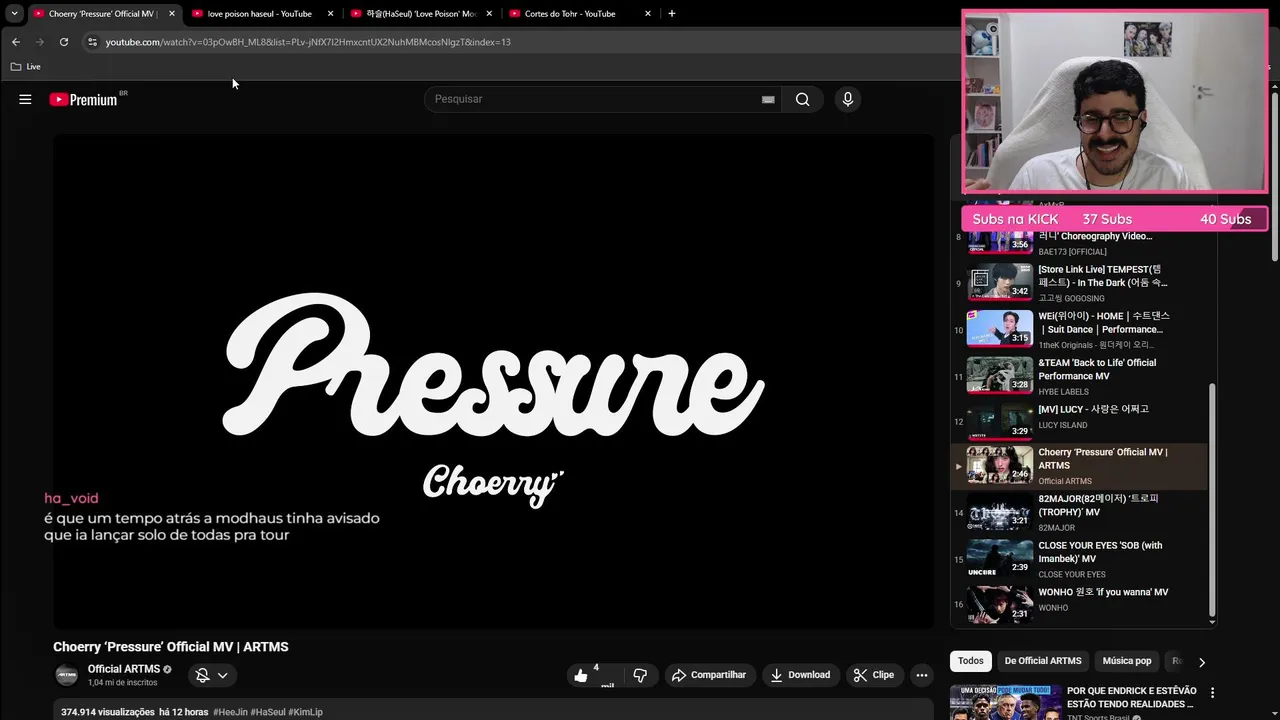Click browser back arrow

[16, 42]
